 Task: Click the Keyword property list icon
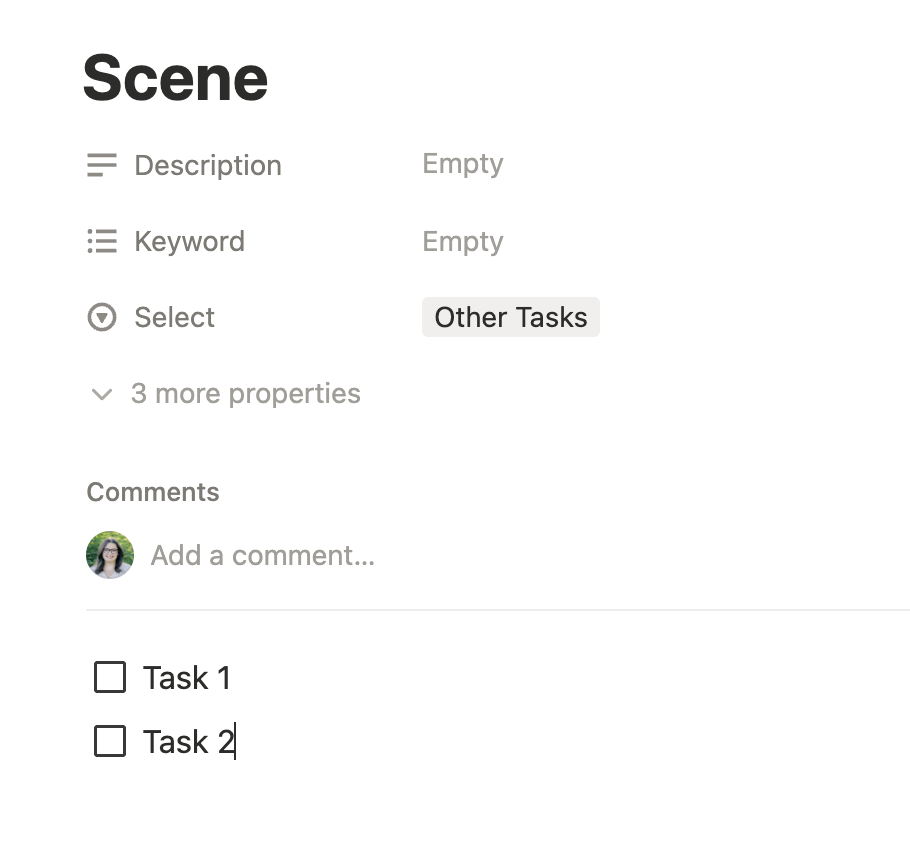point(102,241)
